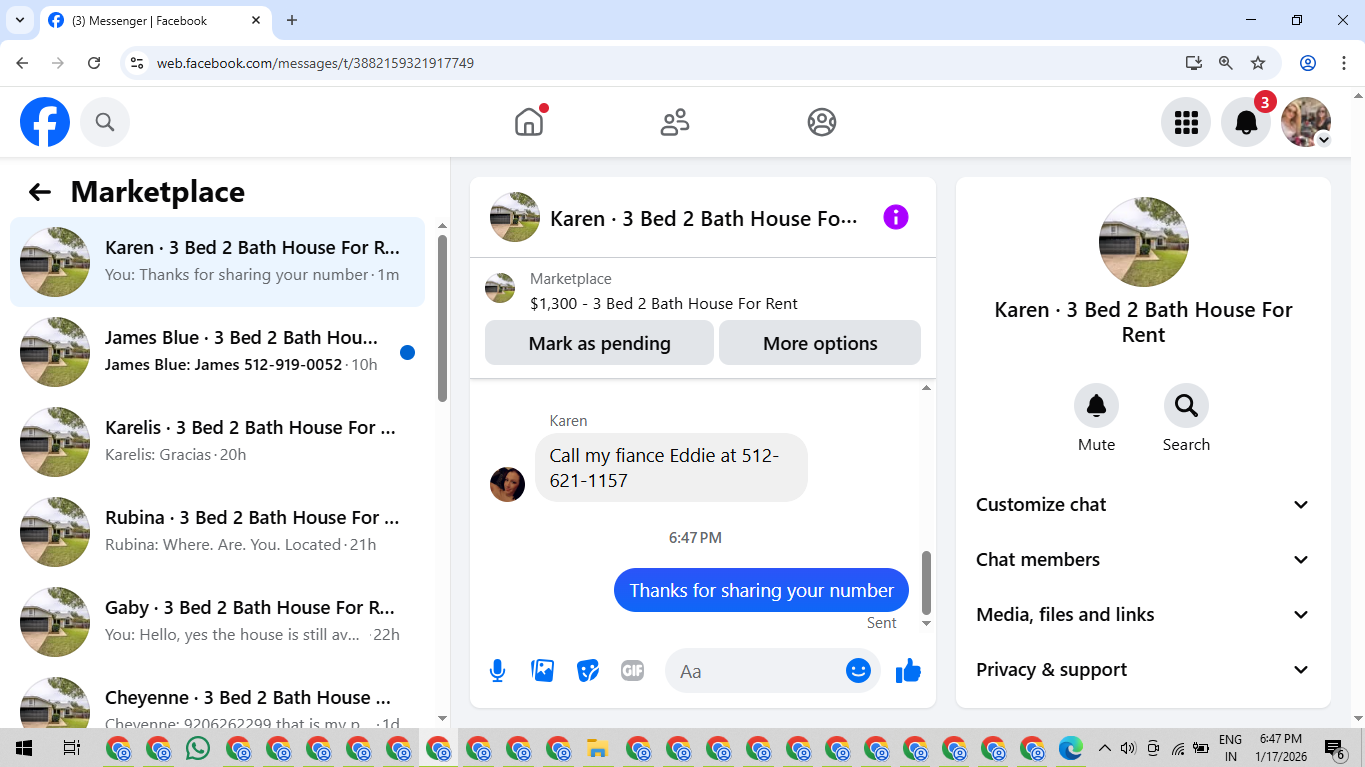The width and height of the screenshot is (1365, 767).
Task: Open Karelis's conversation in the list
Action: tap(217, 442)
